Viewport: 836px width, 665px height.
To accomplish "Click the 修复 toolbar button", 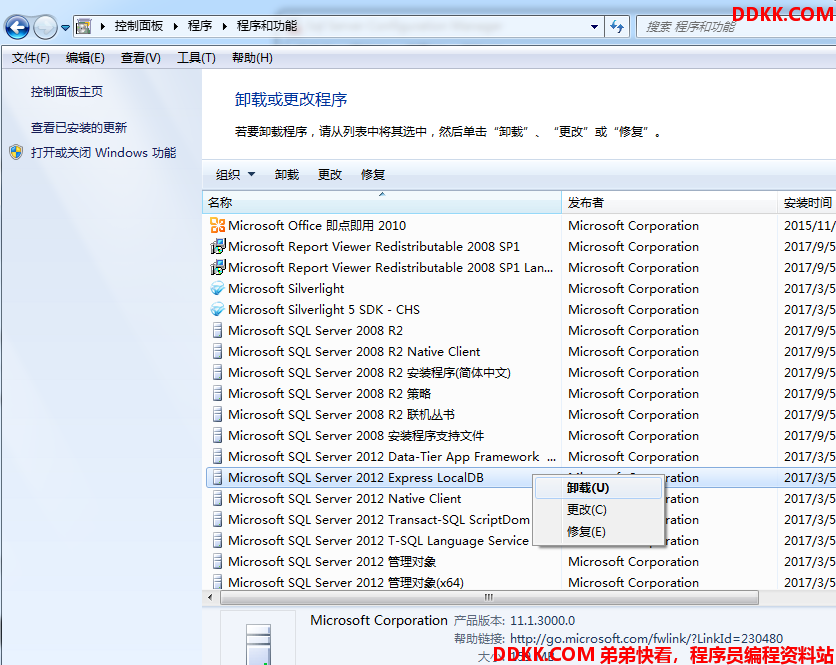I will pyautogui.click(x=373, y=174).
